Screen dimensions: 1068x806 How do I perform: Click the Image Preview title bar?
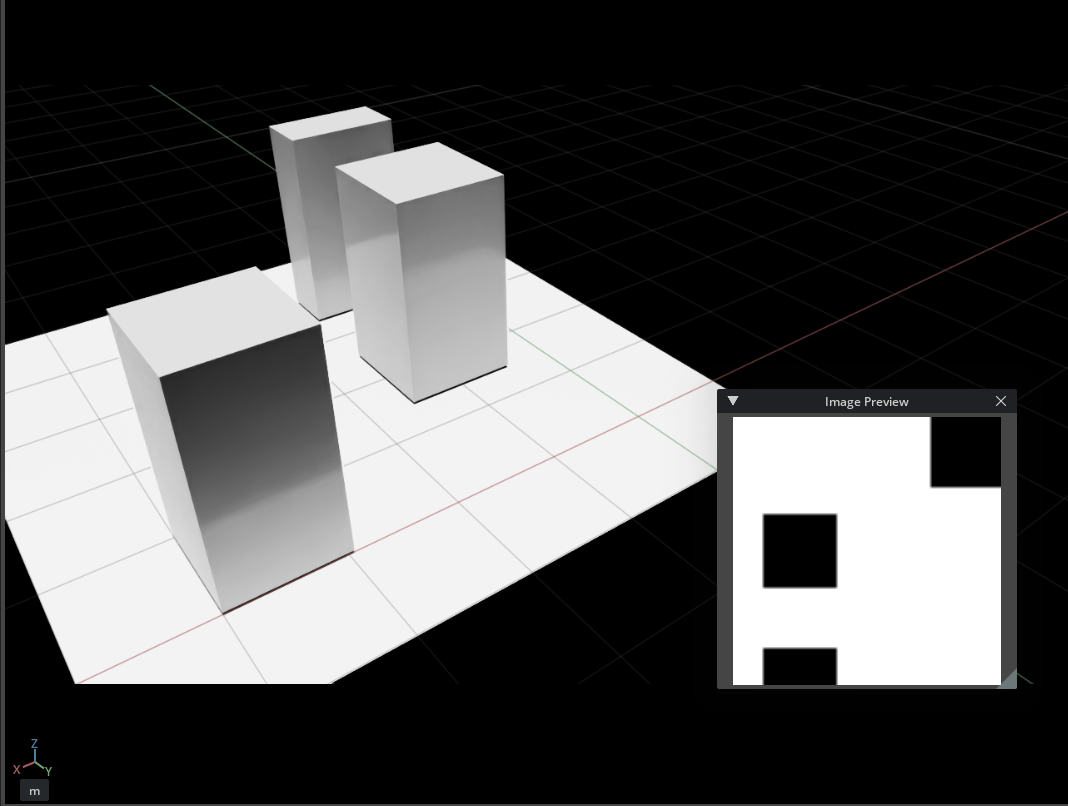pos(866,401)
